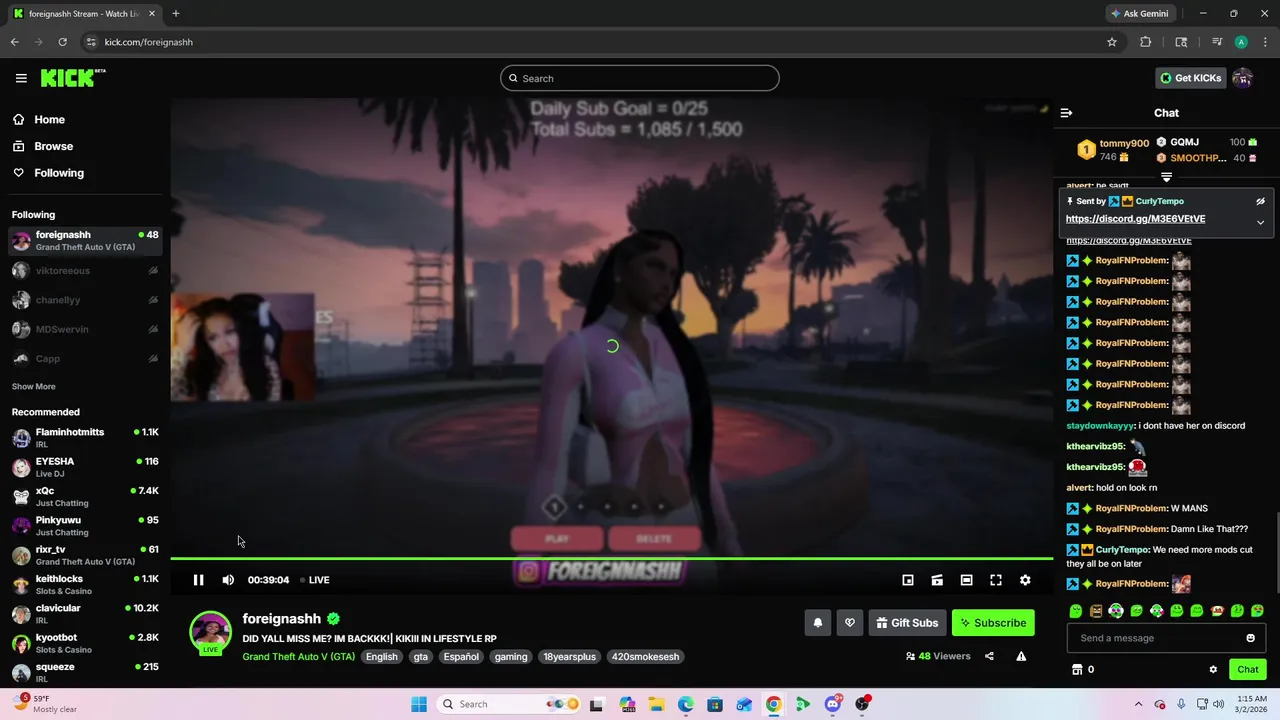The height and width of the screenshot is (720, 1280).
Task: Click the Get KICKs button
Action: point(1190,78)
